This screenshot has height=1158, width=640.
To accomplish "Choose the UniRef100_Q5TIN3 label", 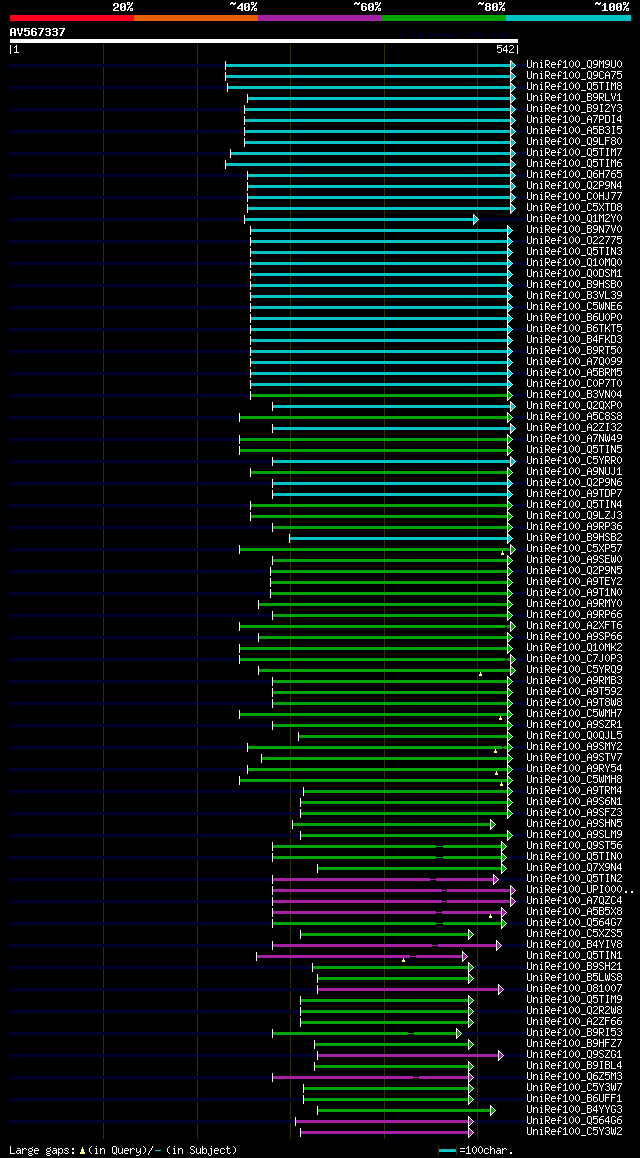I will 574,252.
